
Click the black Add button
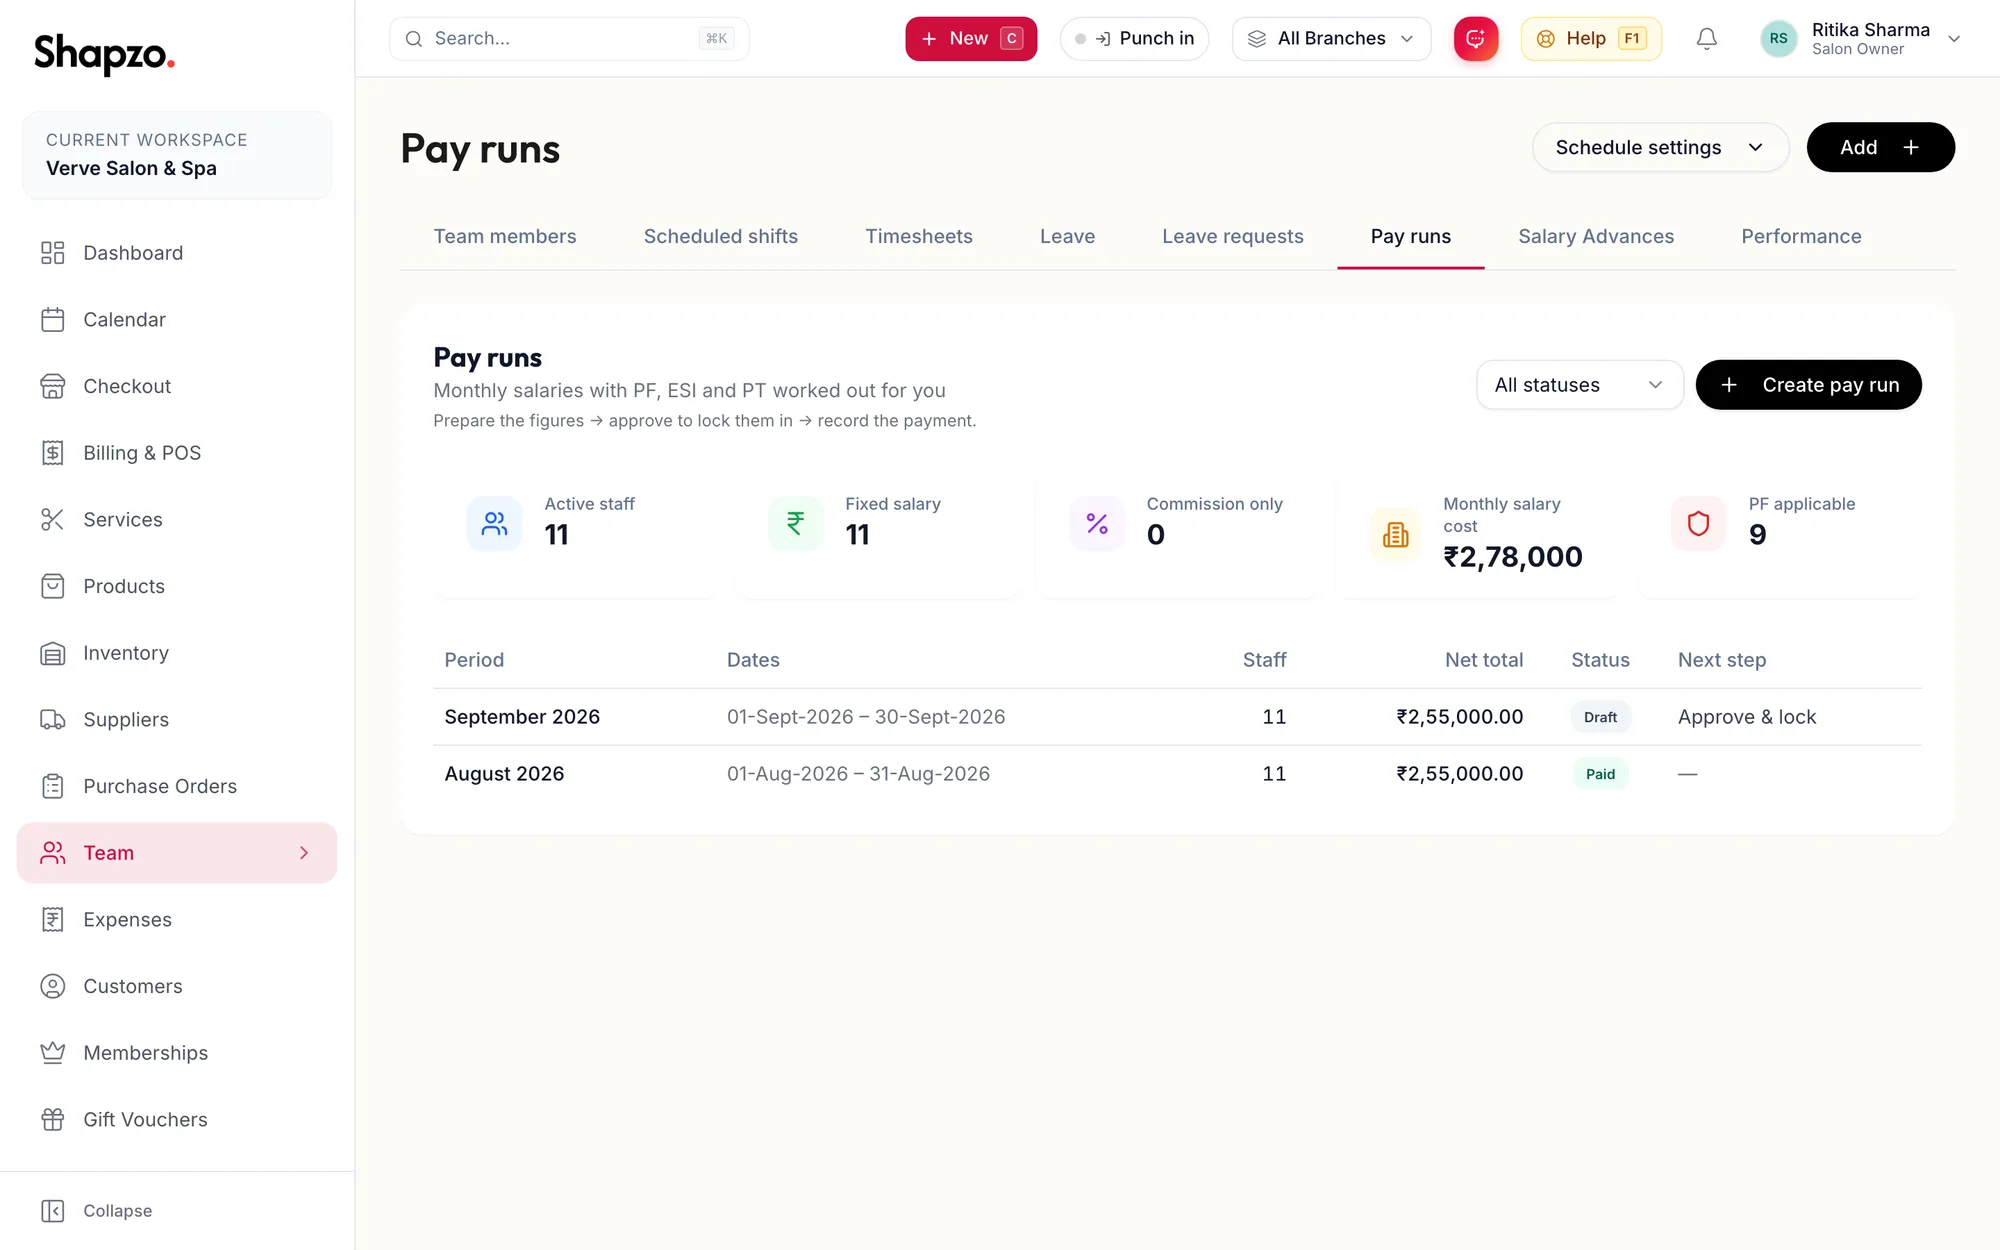[1880, 147]
